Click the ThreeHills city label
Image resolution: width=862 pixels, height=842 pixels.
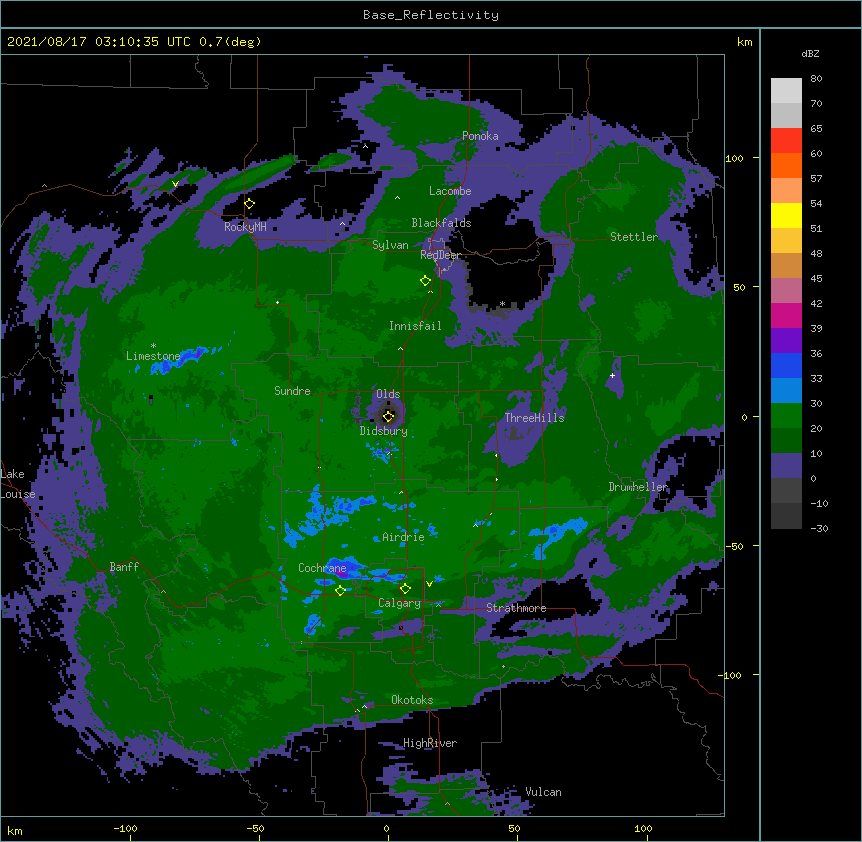(x=534, y=418)
